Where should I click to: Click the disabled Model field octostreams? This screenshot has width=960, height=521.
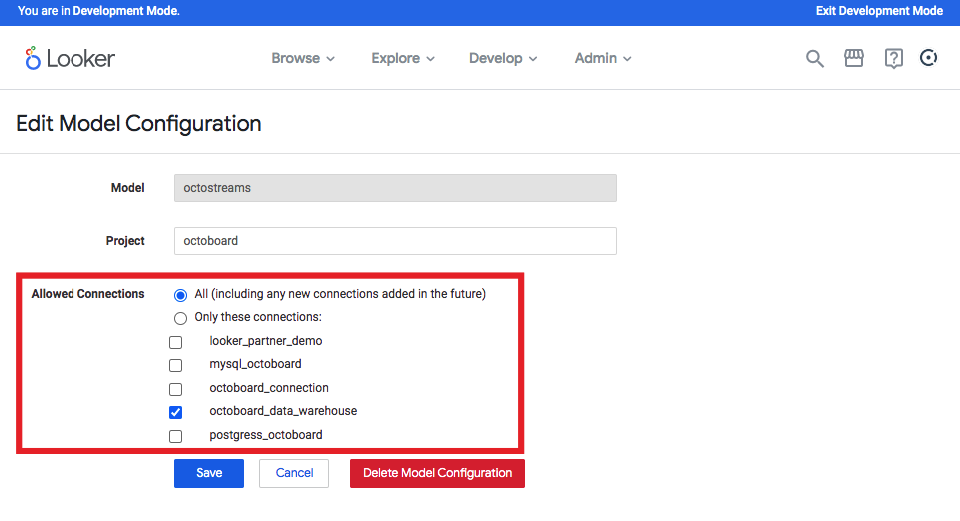[395, 188]
